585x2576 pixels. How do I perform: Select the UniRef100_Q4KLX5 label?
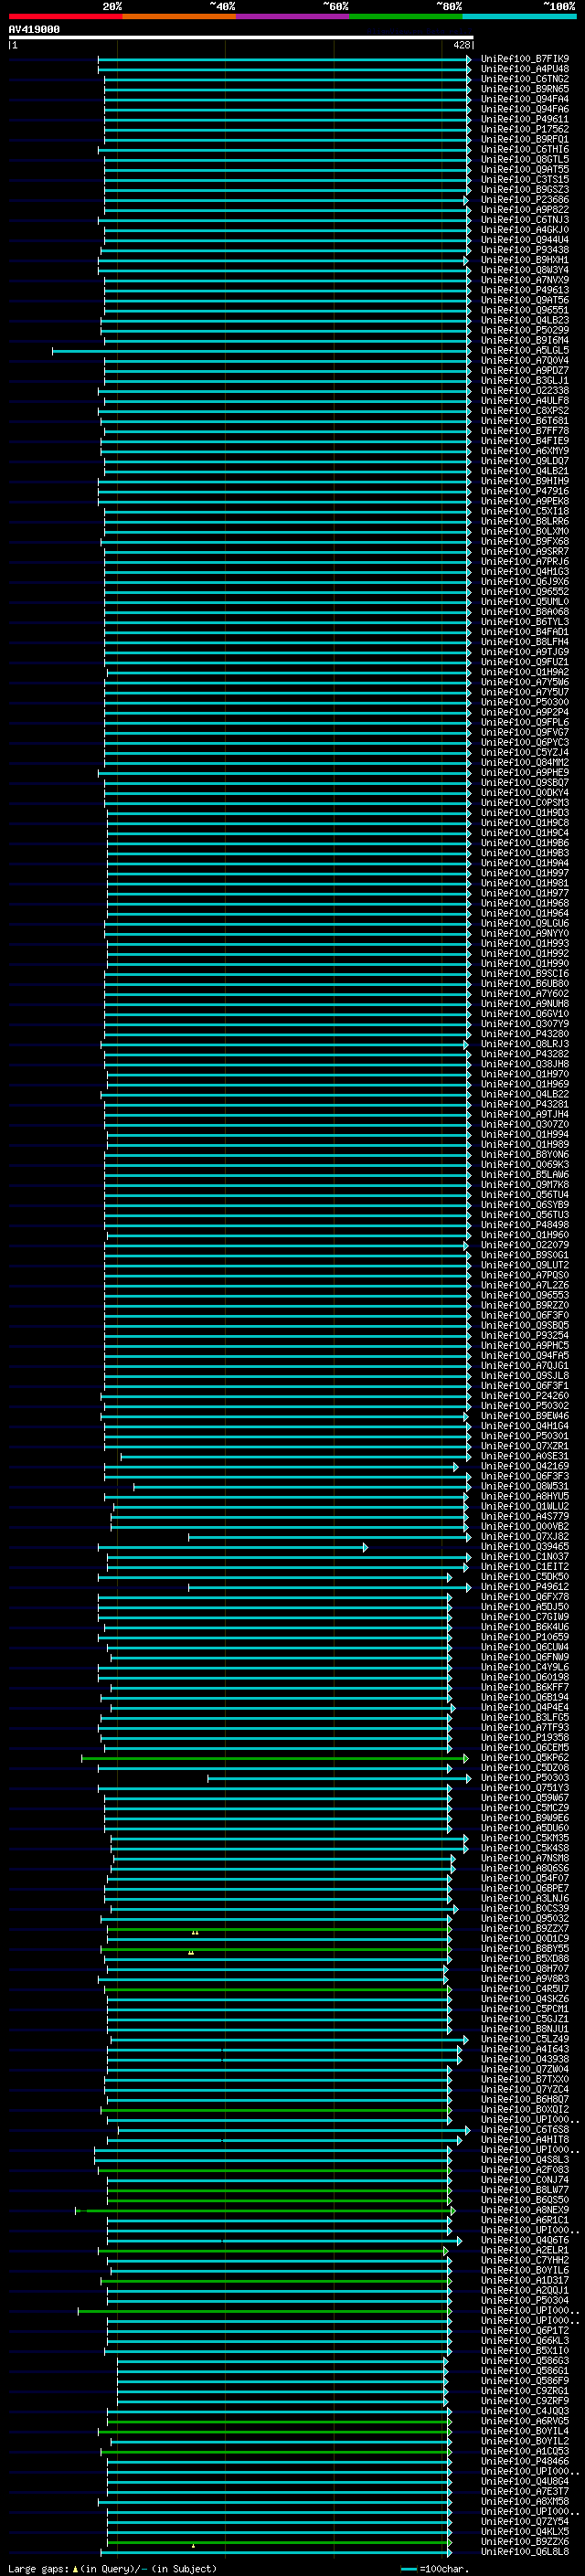(x=524, y=2531)
